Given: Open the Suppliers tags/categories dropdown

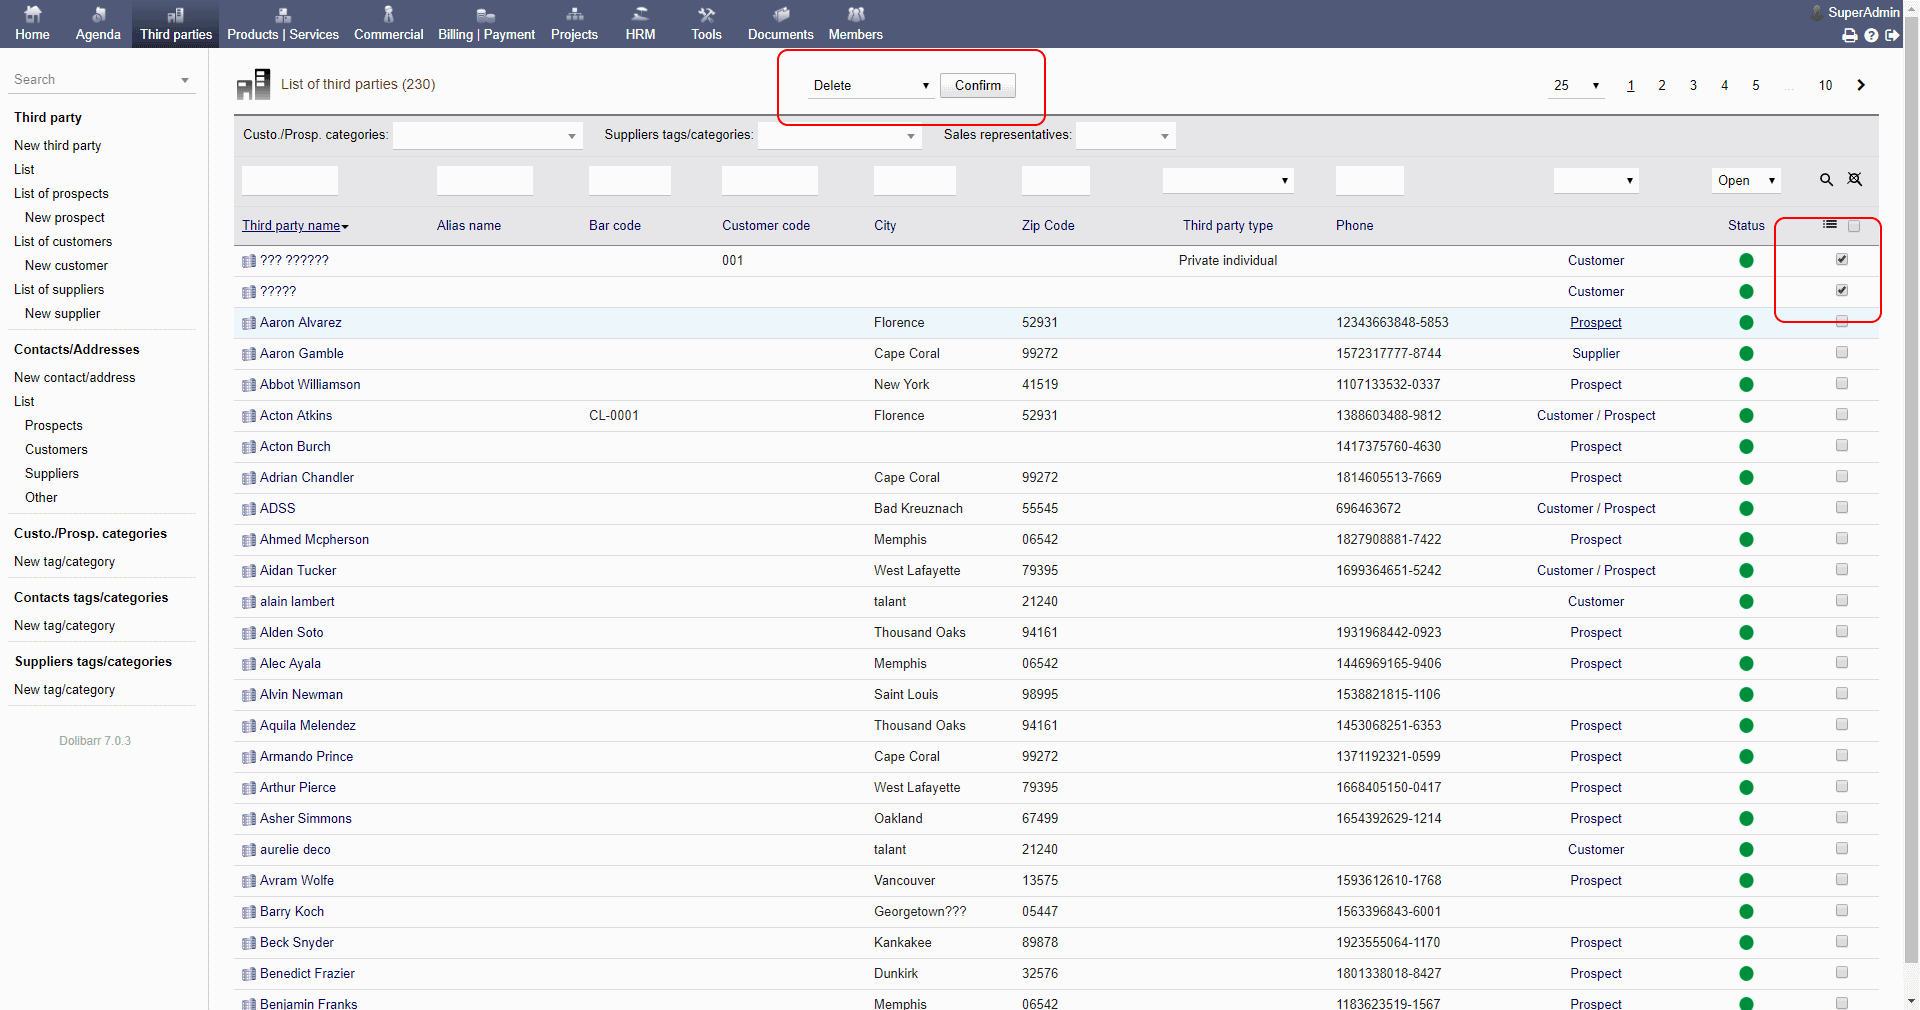Looking at the screenshot, I should pos(839,135).
